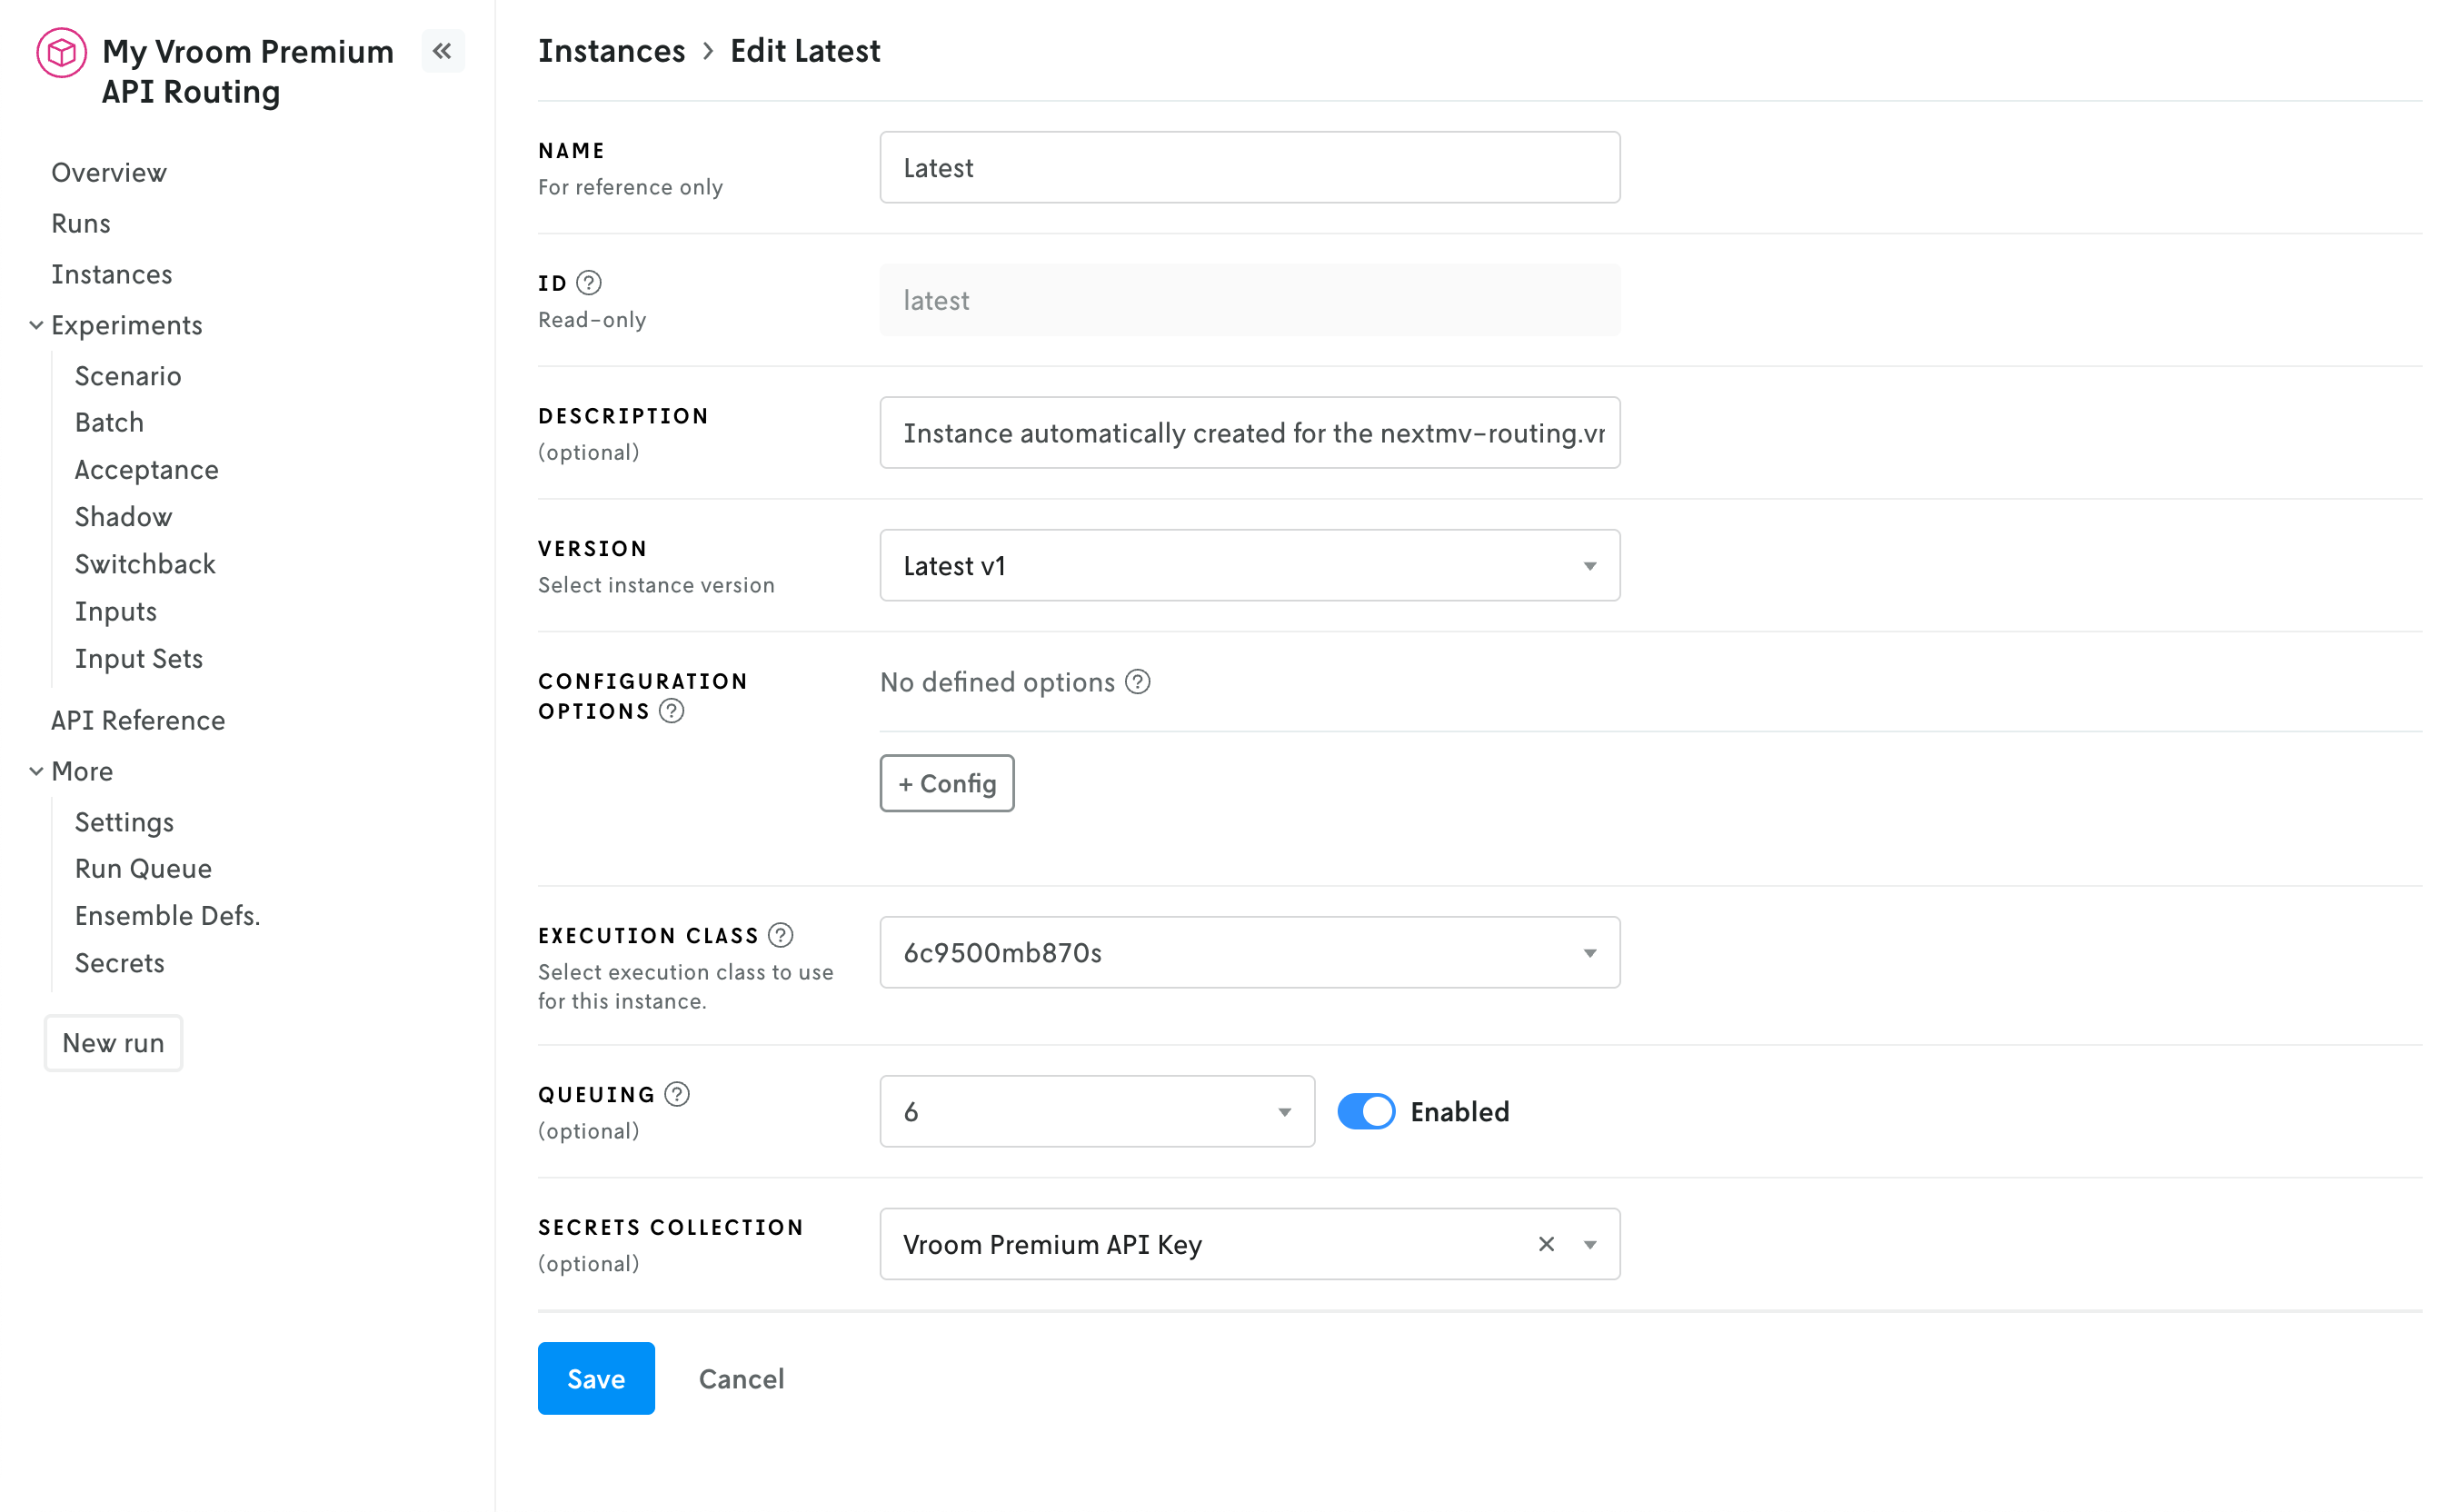Disable the queuing Enabled toggle
The height and width of the screenshot is (1512, 2450).
(x=1365, y=1111)
